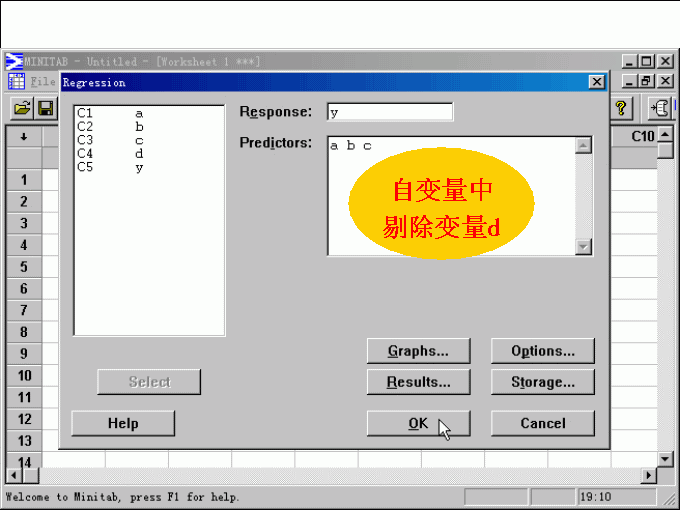Open the Storage... sub-dialog
The width and height of the screenshot is (680, 510).
[543, 382]
